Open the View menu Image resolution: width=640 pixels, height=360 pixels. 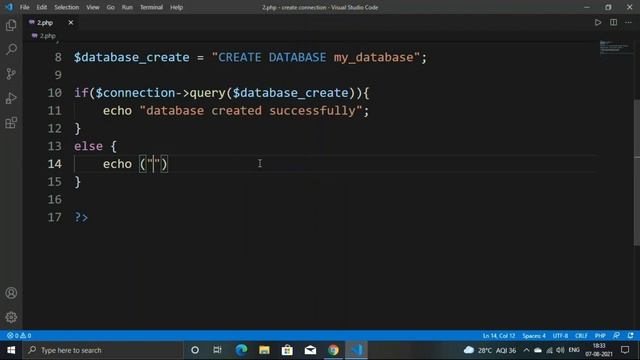click(93, 7)
